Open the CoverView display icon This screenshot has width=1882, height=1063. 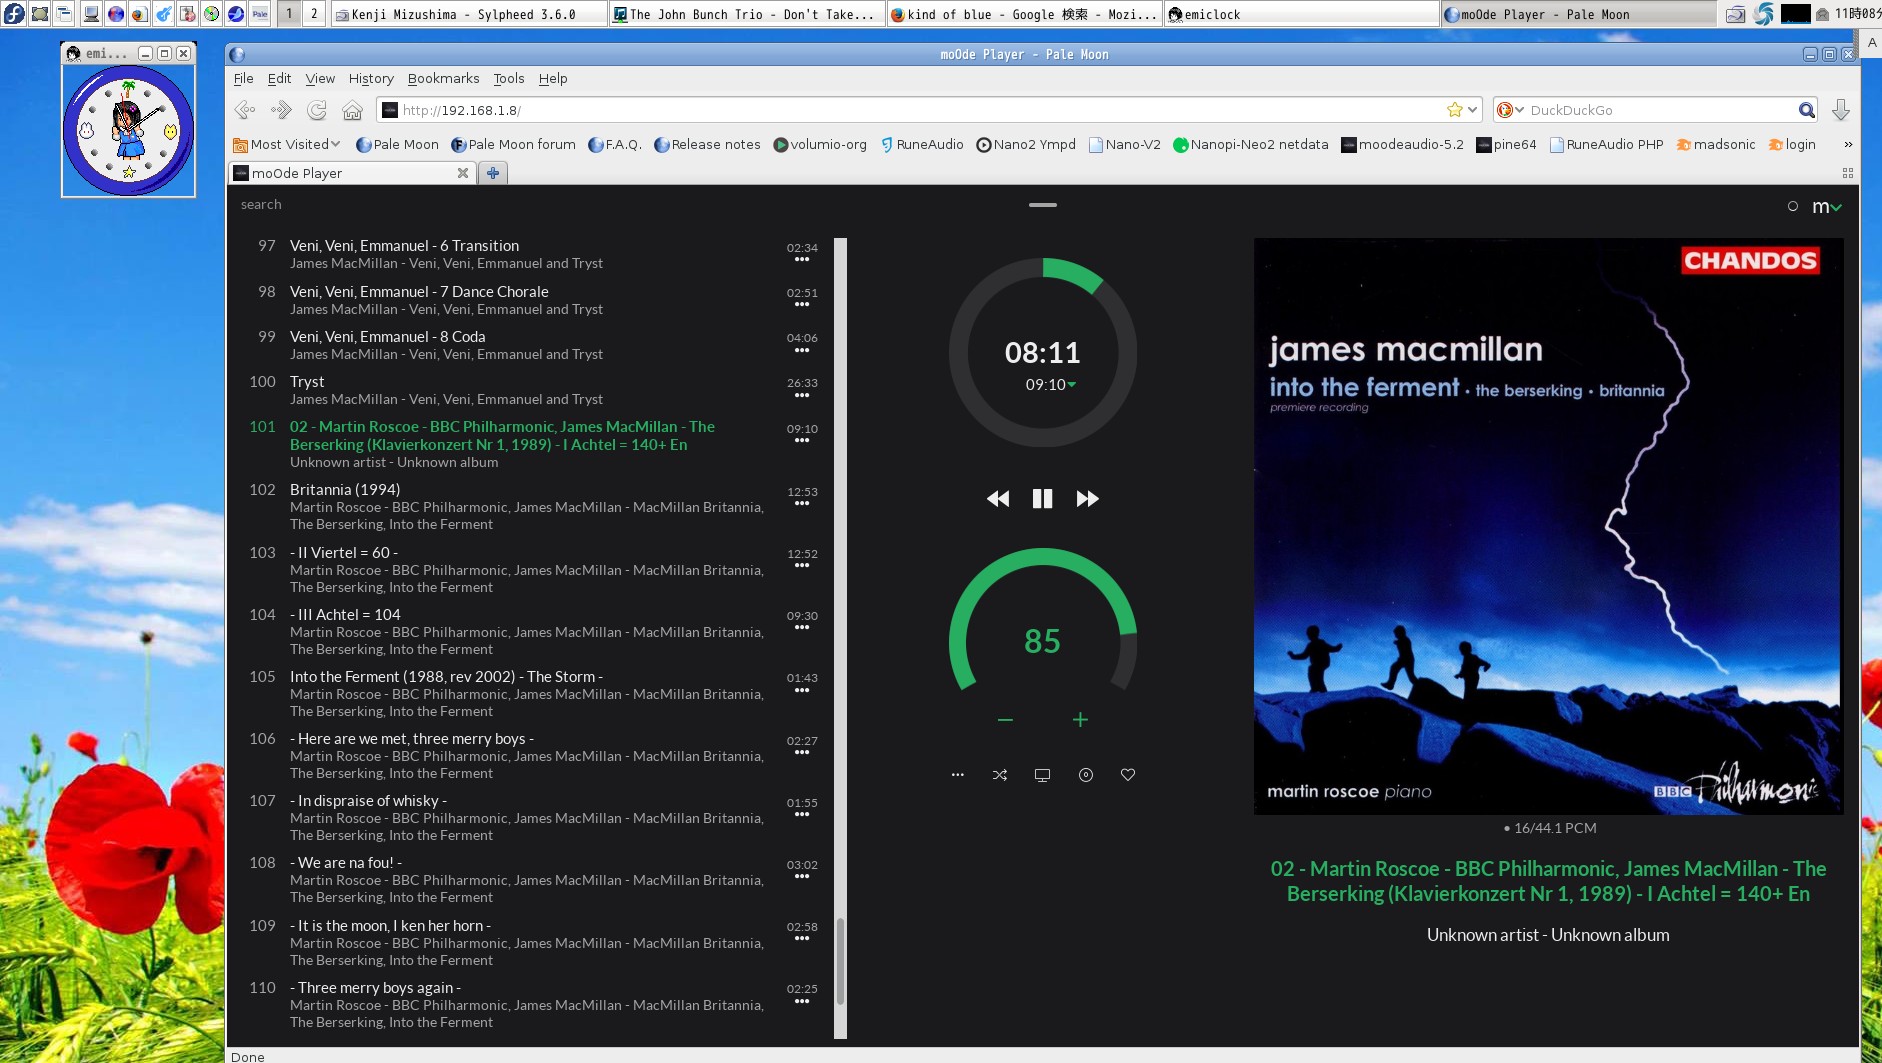(1043, 774)
